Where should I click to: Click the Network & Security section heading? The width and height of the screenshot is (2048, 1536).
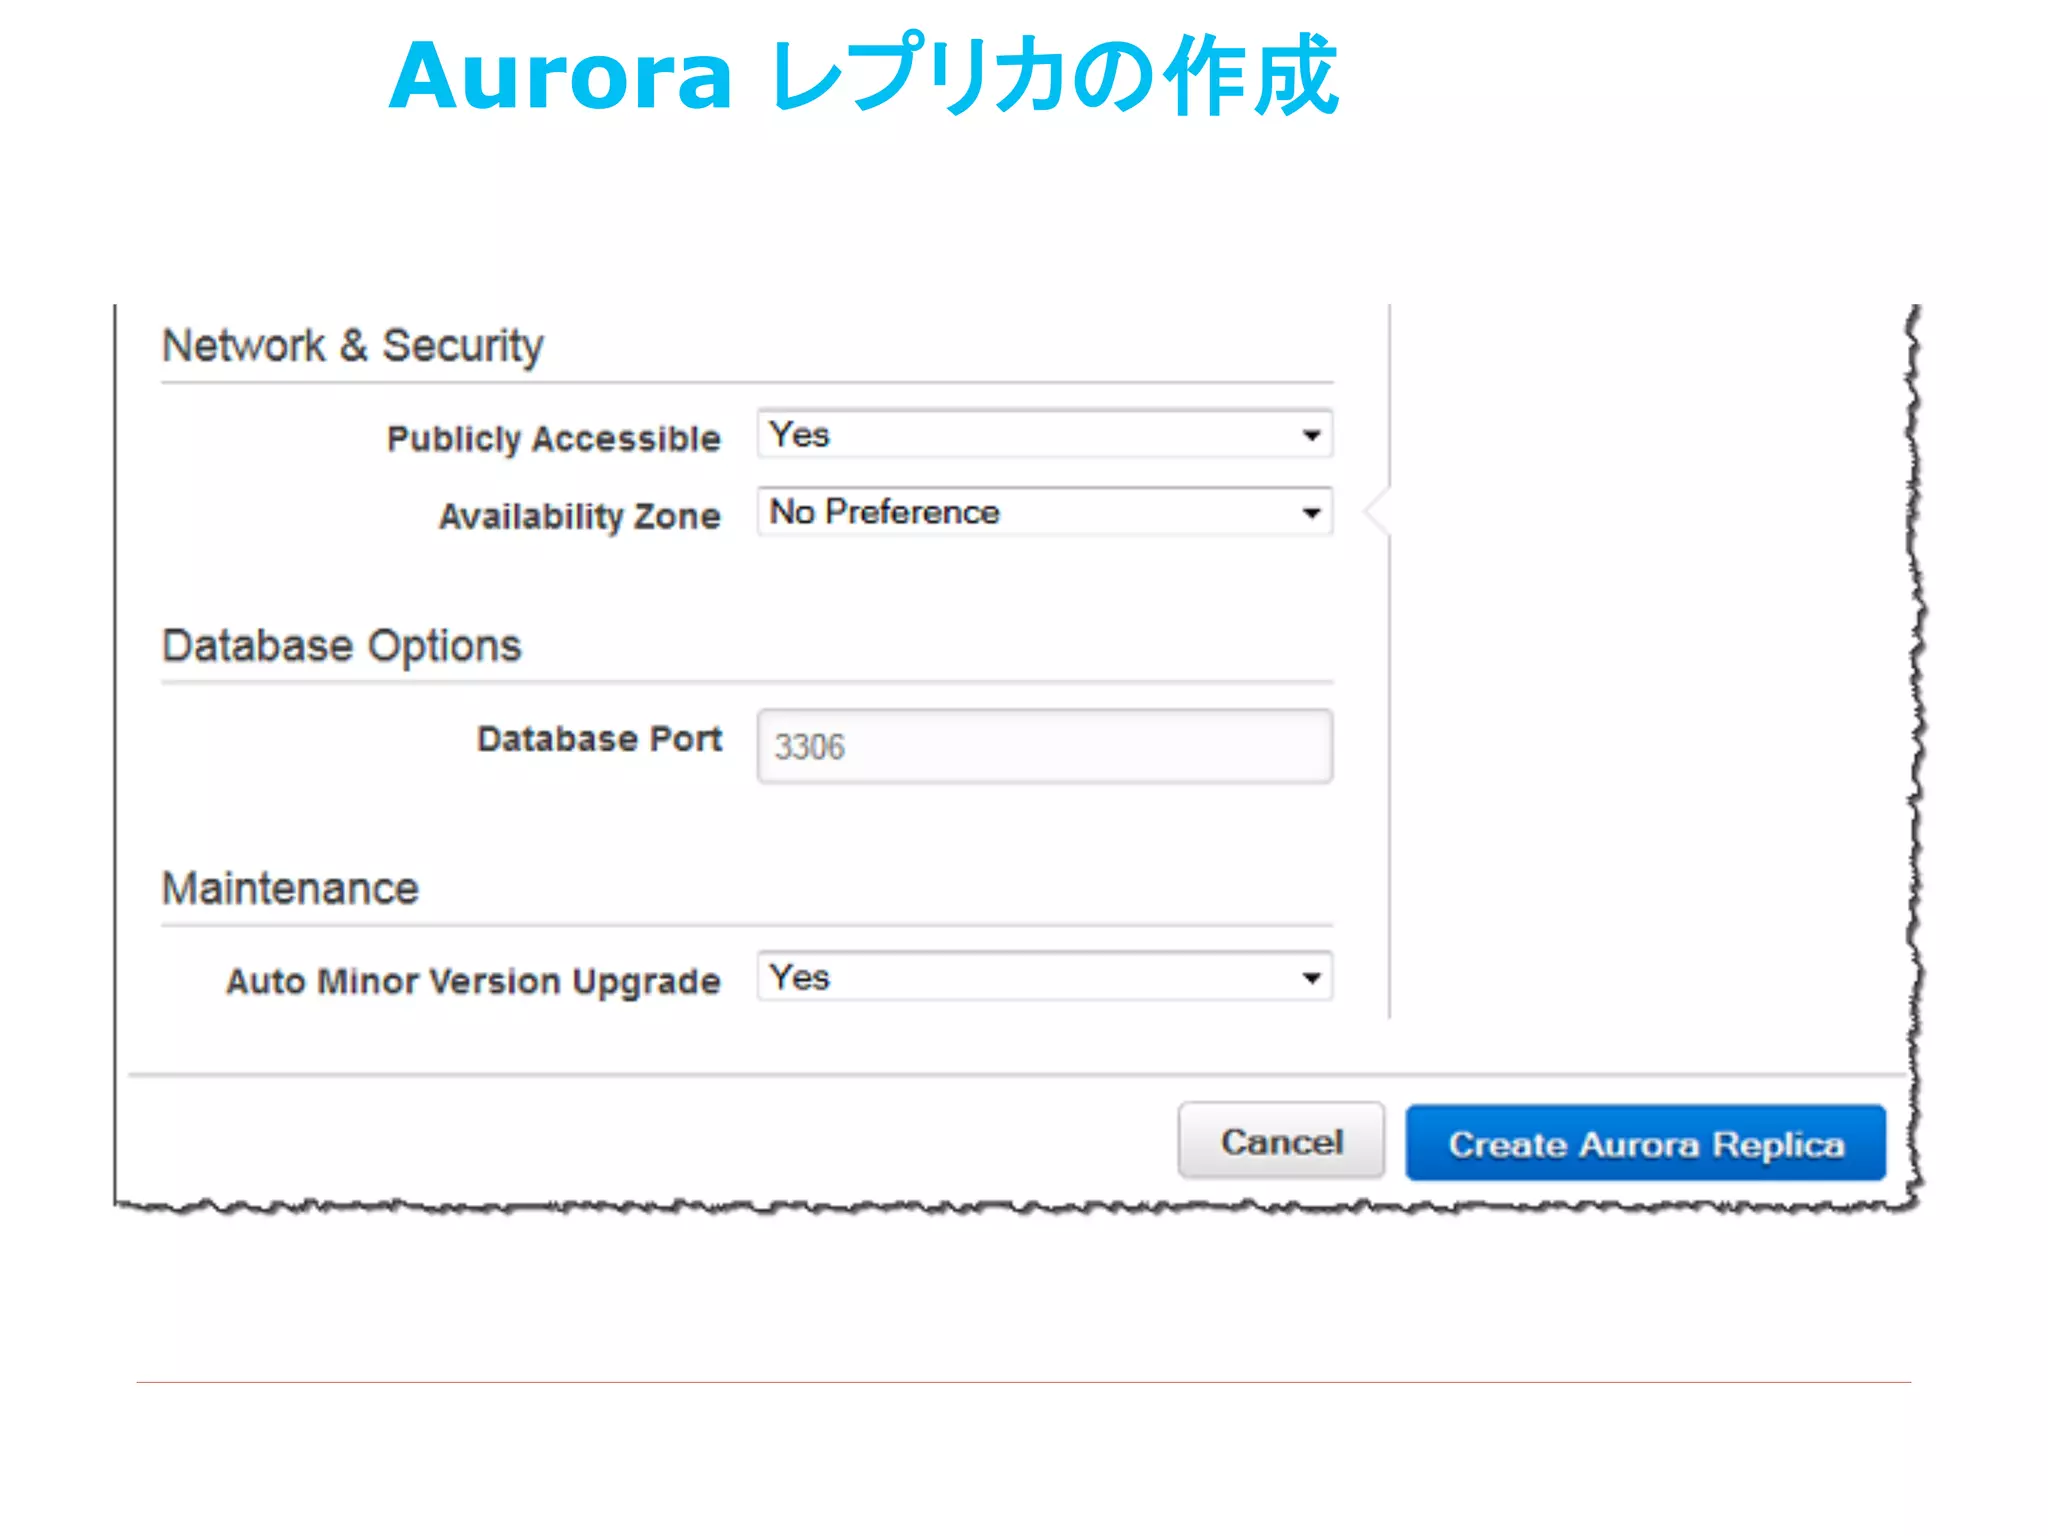(x=352, y=346)
